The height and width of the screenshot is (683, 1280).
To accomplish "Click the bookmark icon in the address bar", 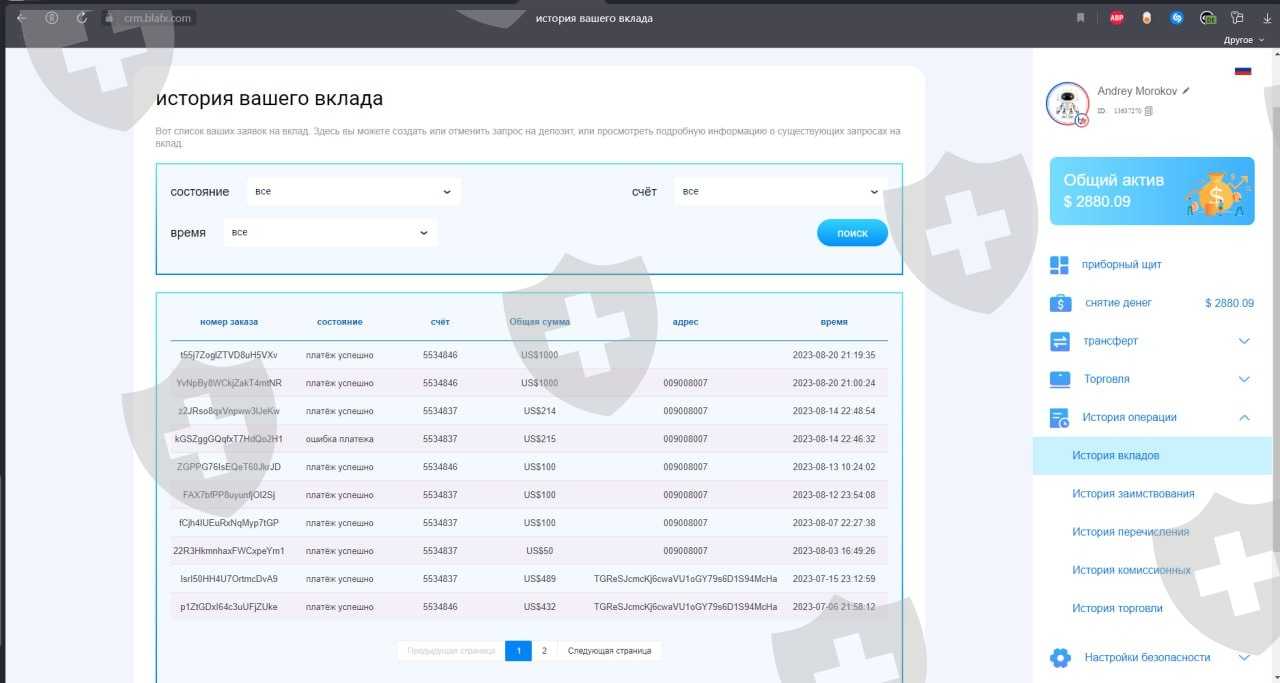I will click(x=1080, y=18).
